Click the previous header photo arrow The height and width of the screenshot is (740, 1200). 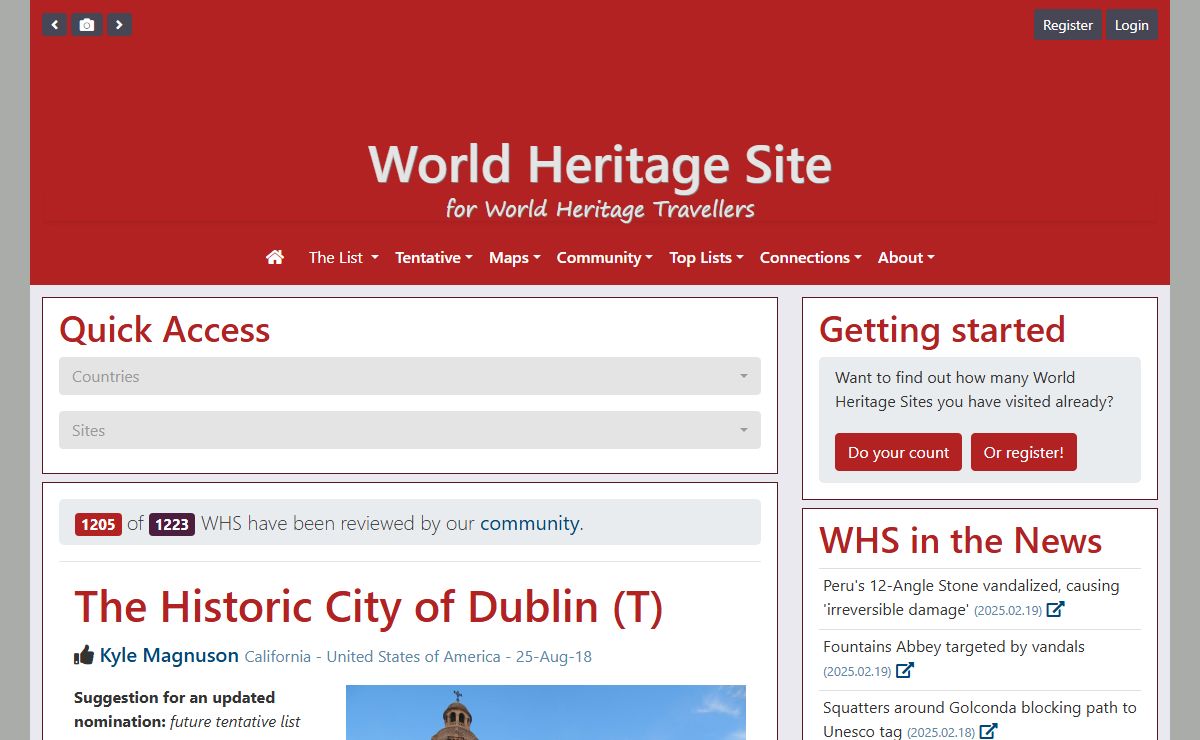[55, 24]
